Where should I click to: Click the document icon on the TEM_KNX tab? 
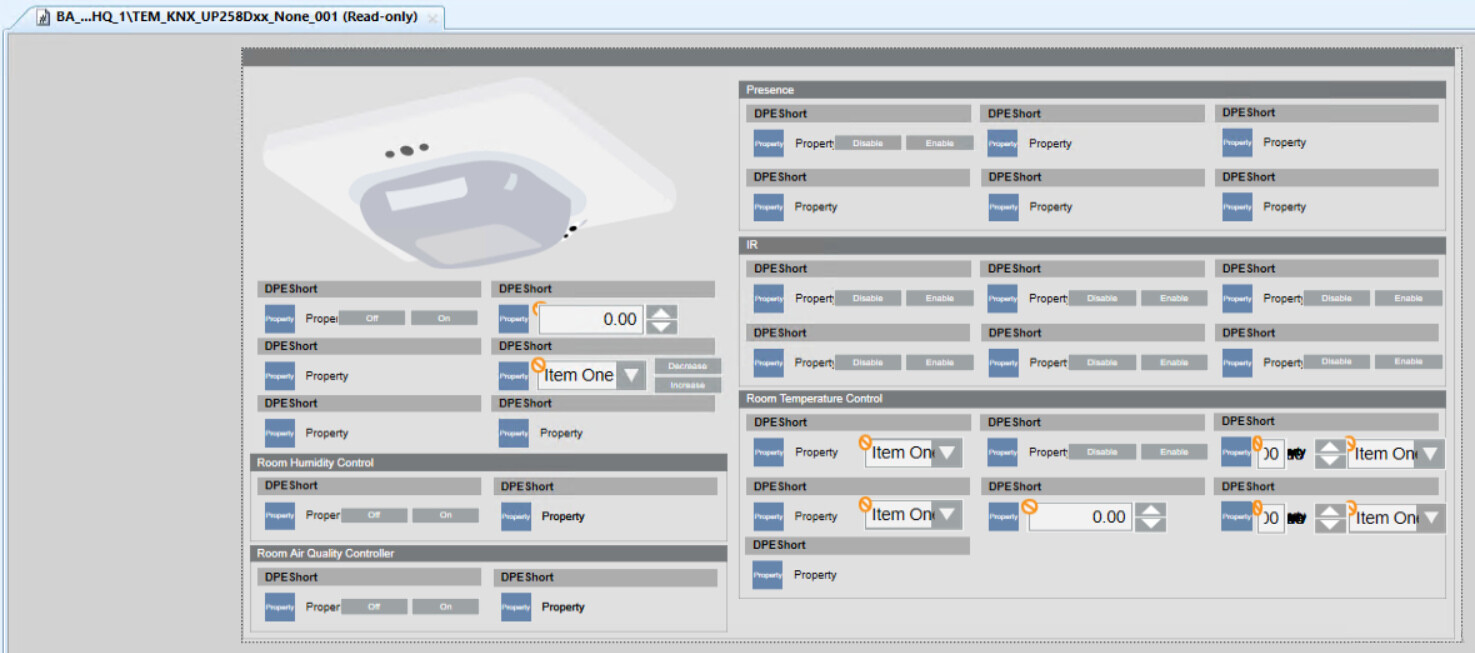(x=44, y=17)
